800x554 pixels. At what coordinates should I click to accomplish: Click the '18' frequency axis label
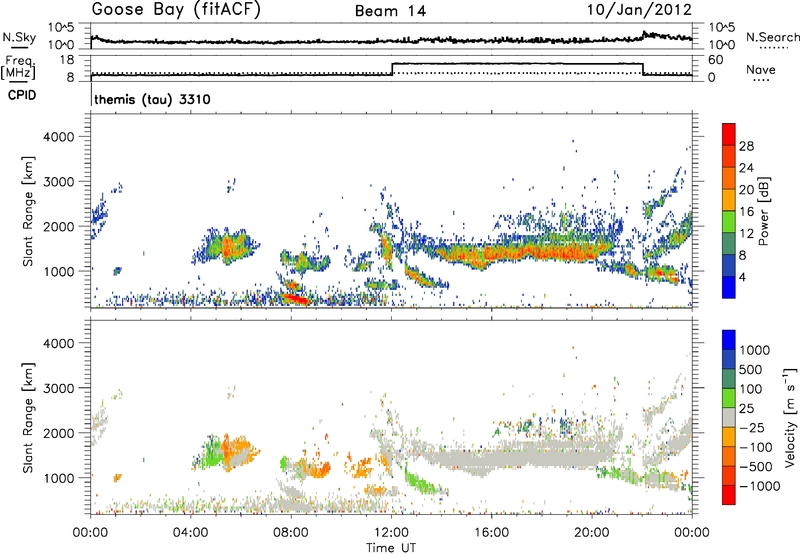(67, 60)
